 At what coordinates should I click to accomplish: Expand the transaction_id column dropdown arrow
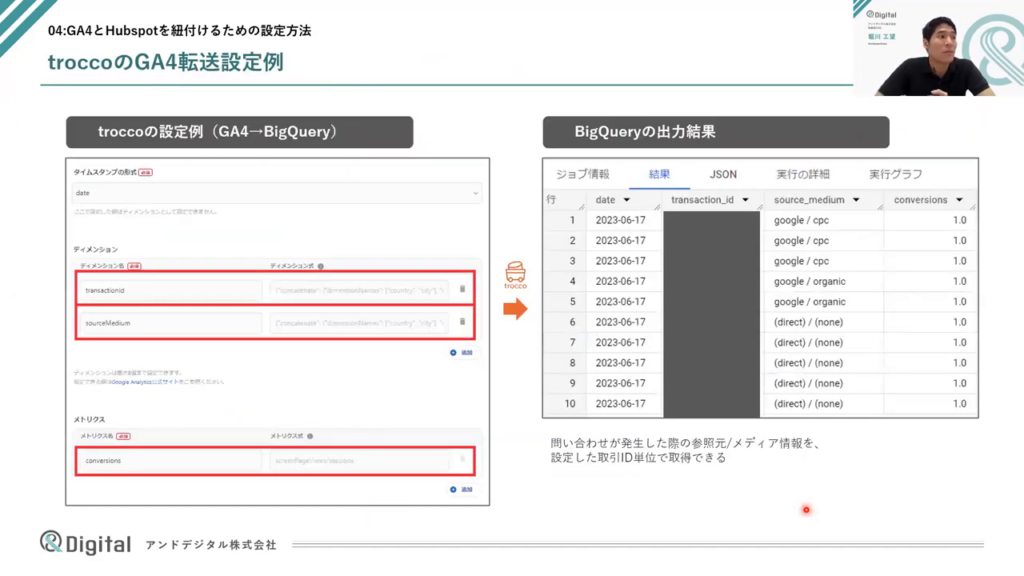pyautogui.click(x=745, y=200)
